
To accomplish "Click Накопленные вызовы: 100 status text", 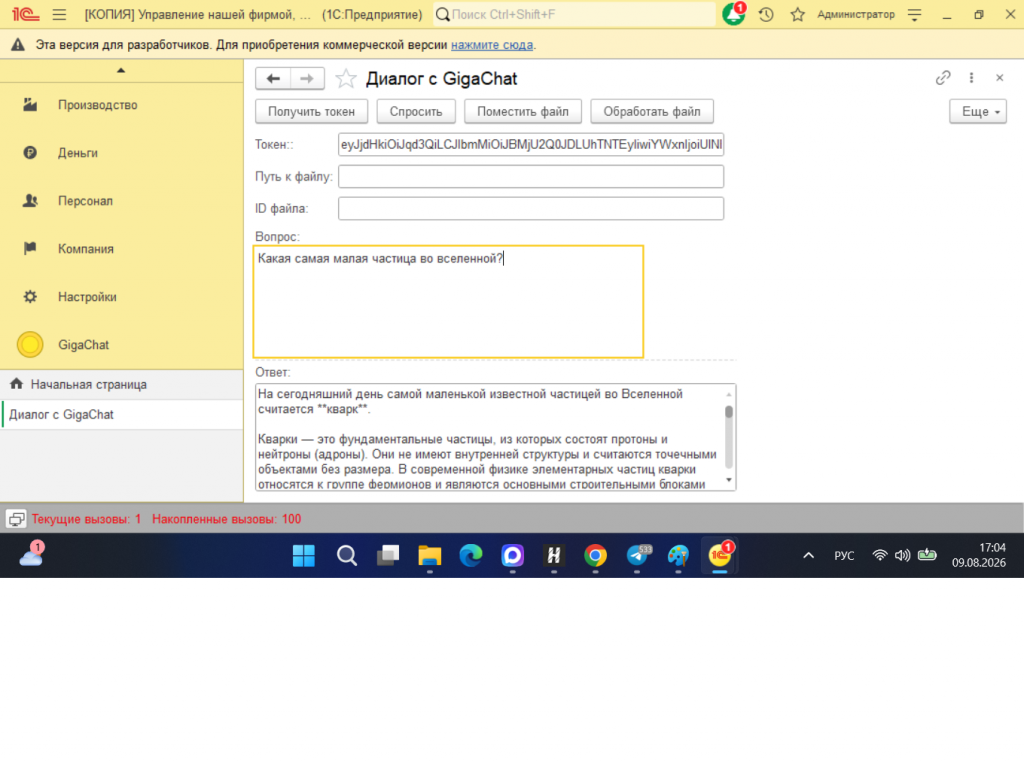I will (x=227, y=519).
